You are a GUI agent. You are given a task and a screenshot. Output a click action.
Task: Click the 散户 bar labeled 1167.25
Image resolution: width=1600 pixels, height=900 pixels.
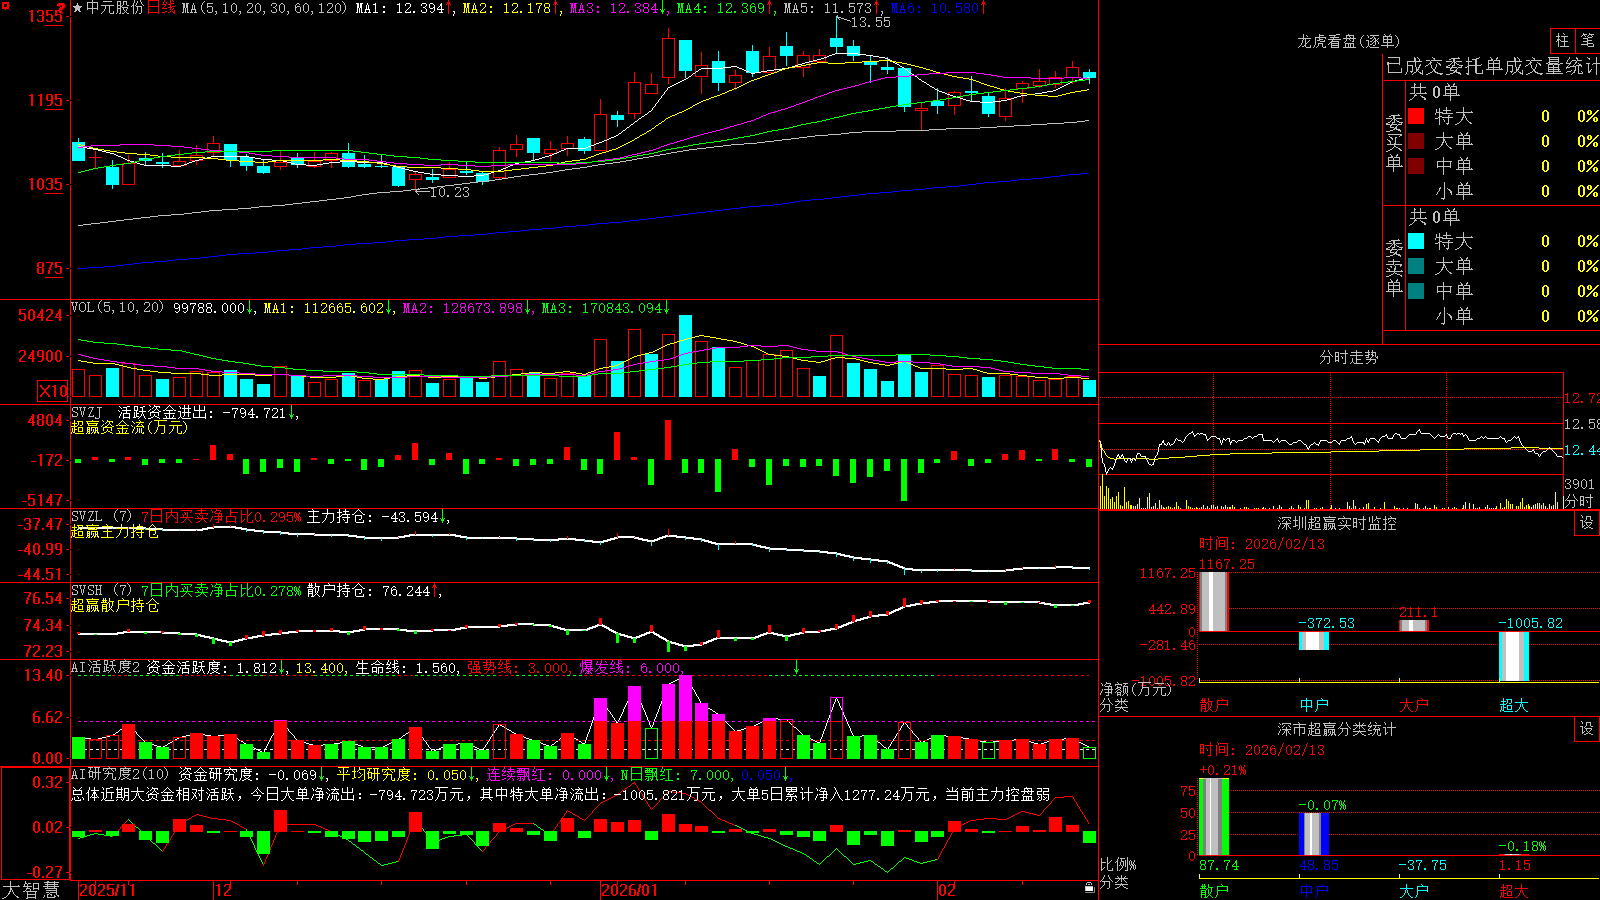(x=1214, y=601)
